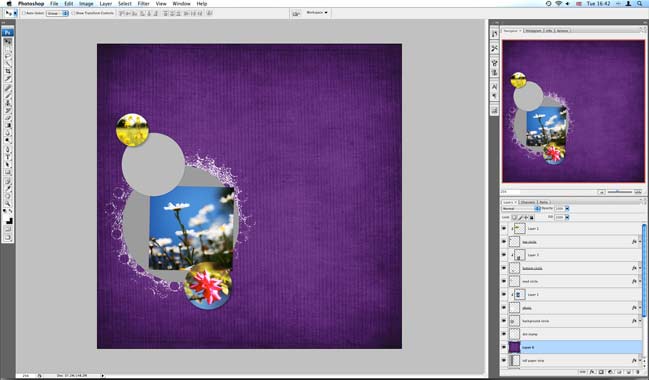The height and width of the screenshot is (380, 649).
Task: Open the Paragraph panel dock icon
Action: pyautogui.click(x=494, y=96)
